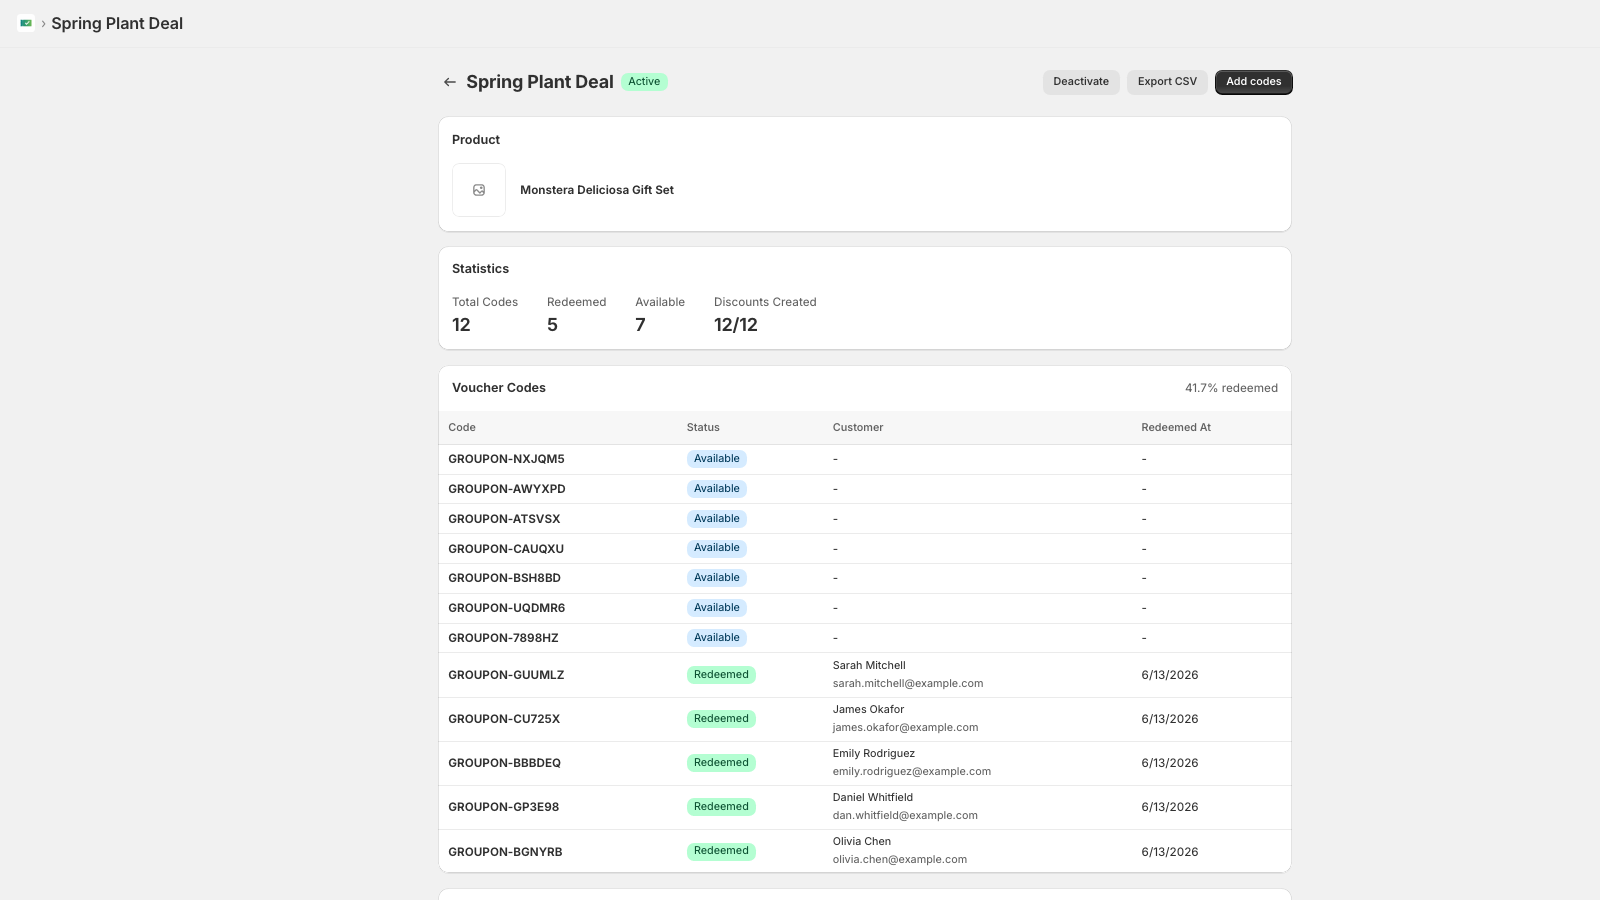Select code GROUPON-AWYXPD
The image size is (1600, 900).
point(507,489)
